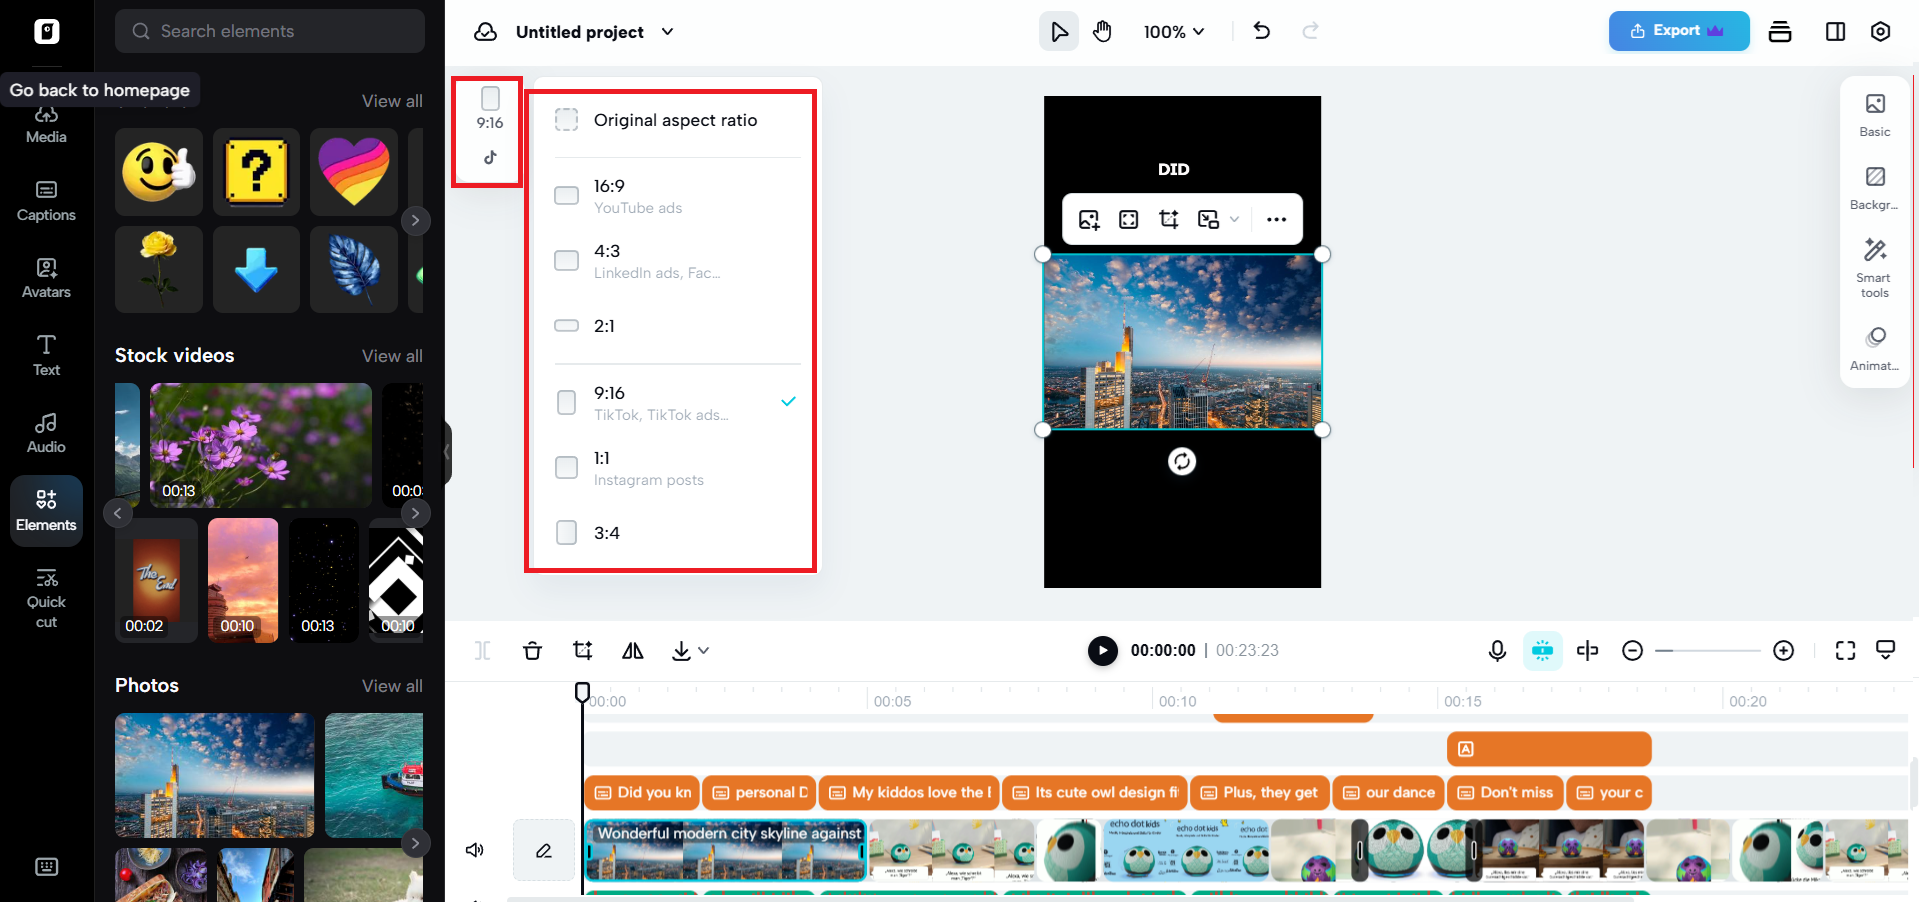
Task: Click the crop icon in the floating clip toolbar
Action: tap(1168, 219)
